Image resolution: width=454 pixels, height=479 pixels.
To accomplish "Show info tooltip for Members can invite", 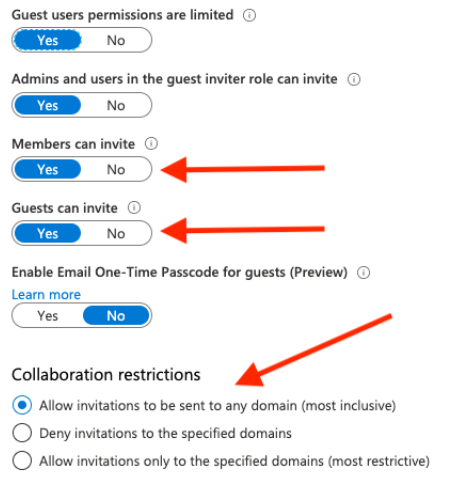I will (151, 144).
